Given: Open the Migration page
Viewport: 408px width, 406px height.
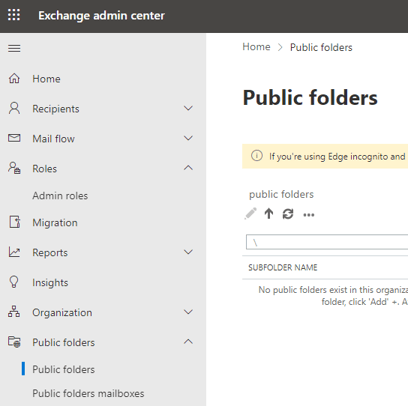Looking at the screenshot, I should click(55, 223).
